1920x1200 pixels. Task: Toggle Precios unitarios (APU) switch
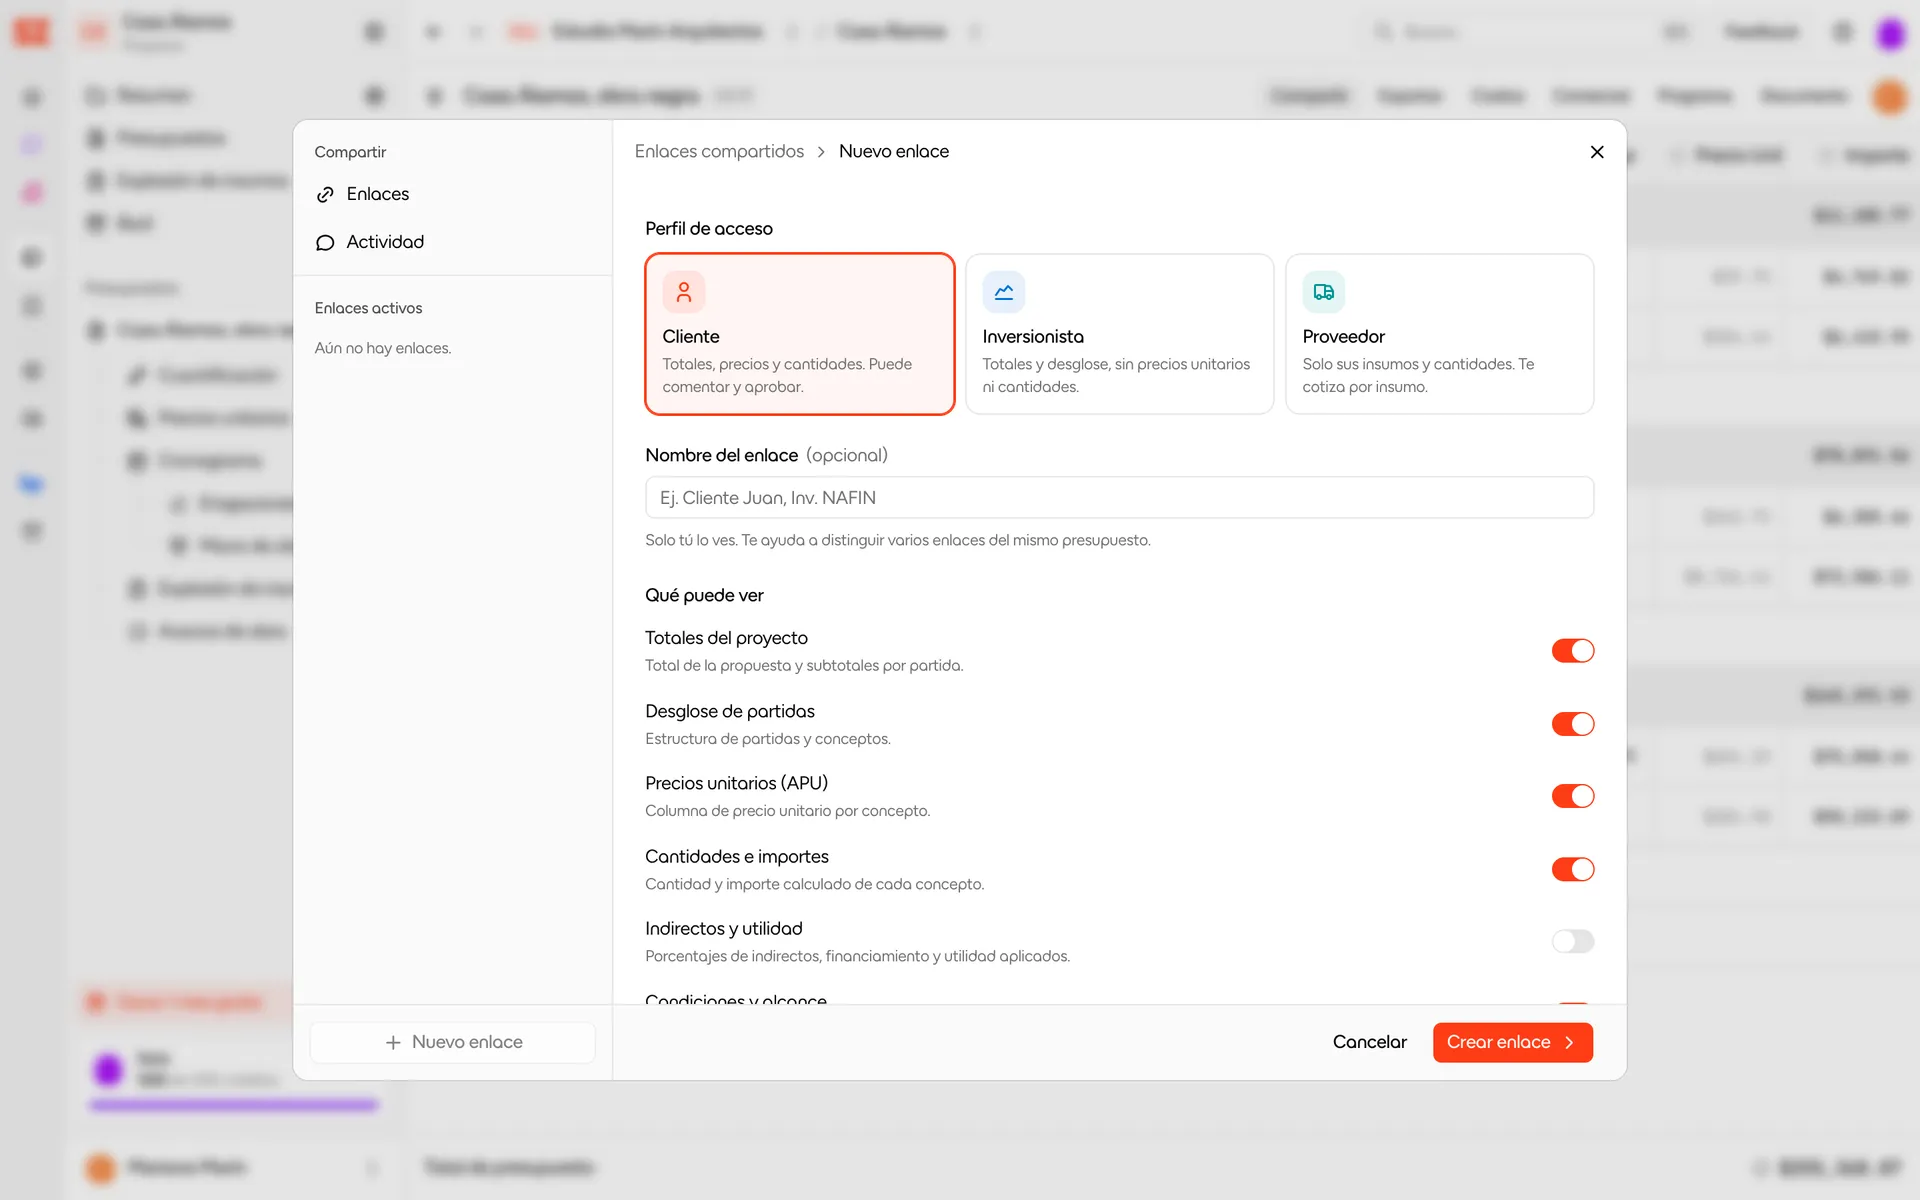1573,796
